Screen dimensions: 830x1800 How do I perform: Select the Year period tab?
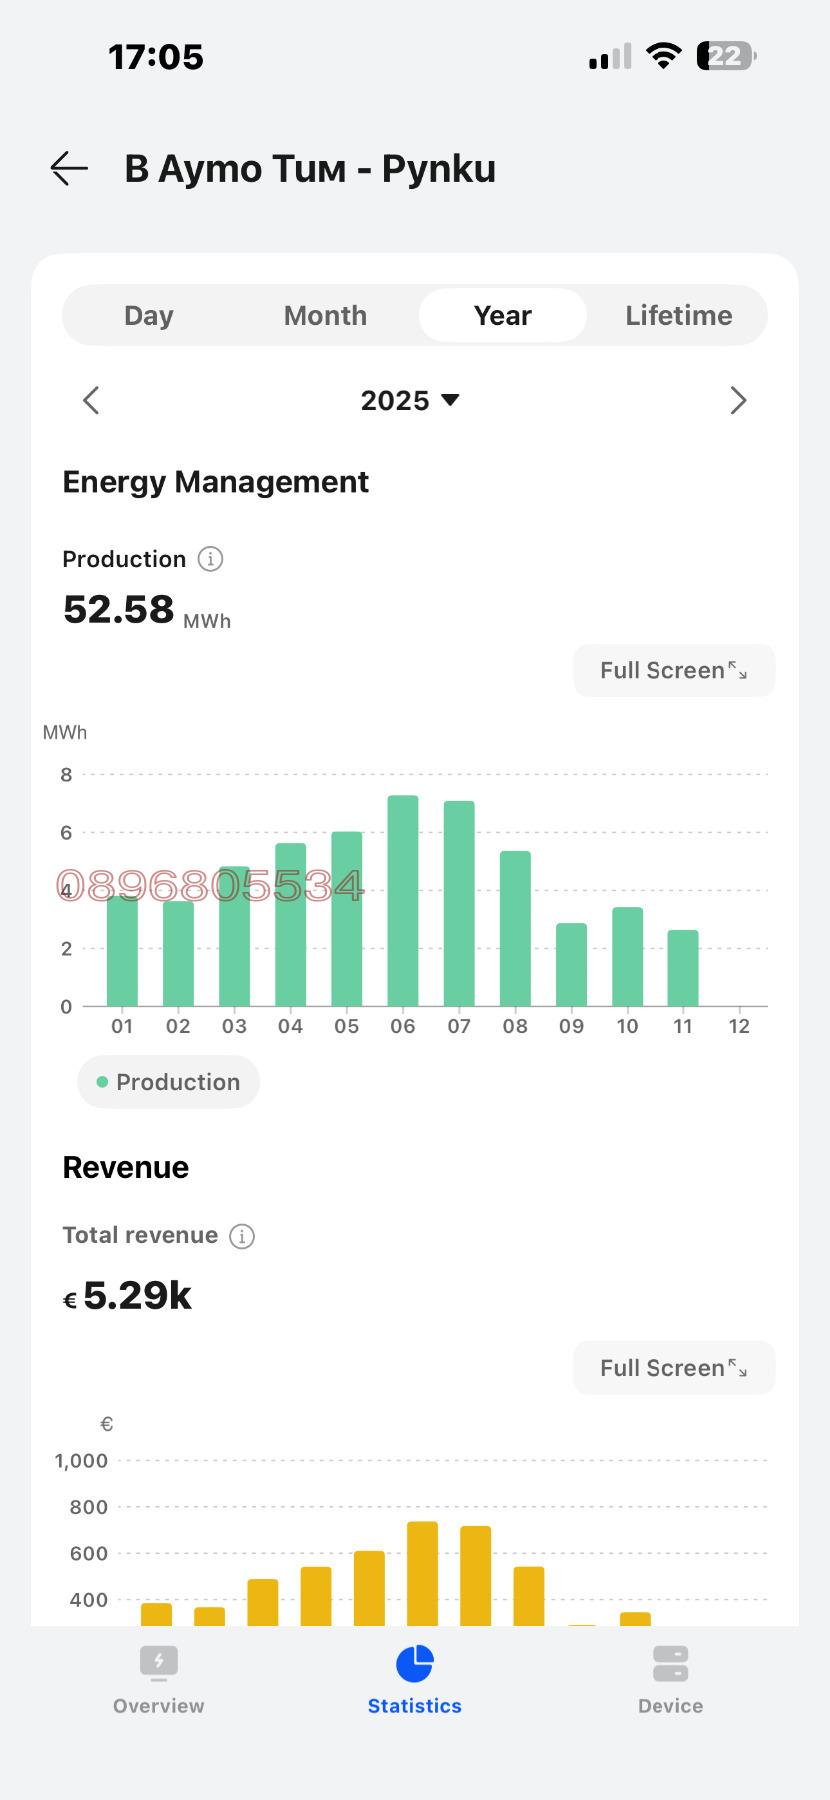click(x=502, y=316)
